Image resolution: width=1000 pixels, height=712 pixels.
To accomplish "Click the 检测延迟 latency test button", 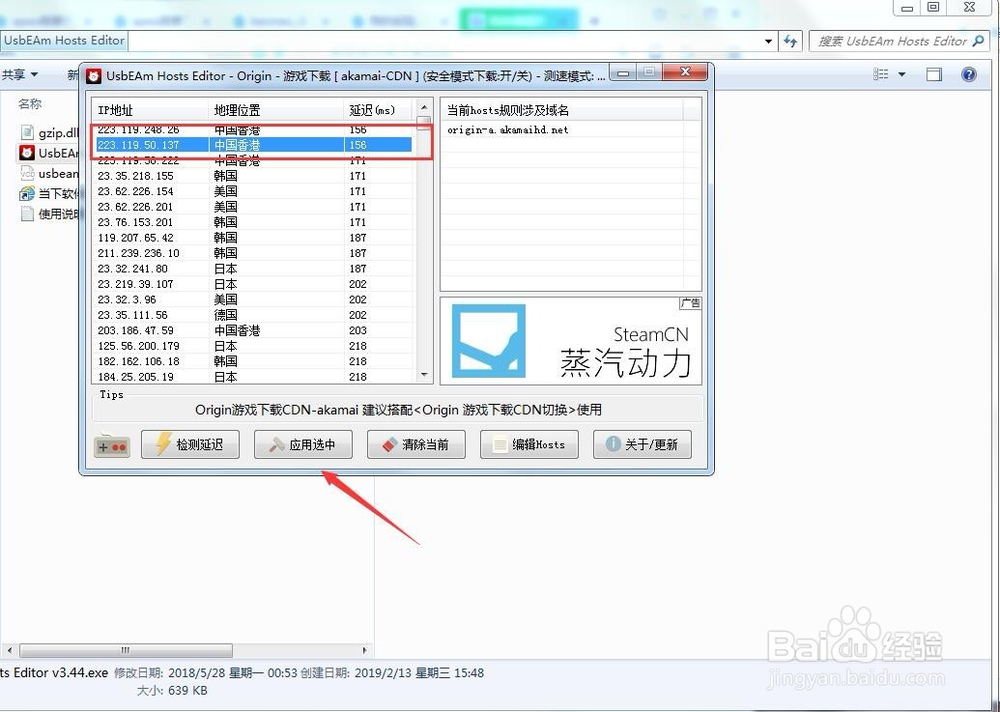I will pos(190,445).
